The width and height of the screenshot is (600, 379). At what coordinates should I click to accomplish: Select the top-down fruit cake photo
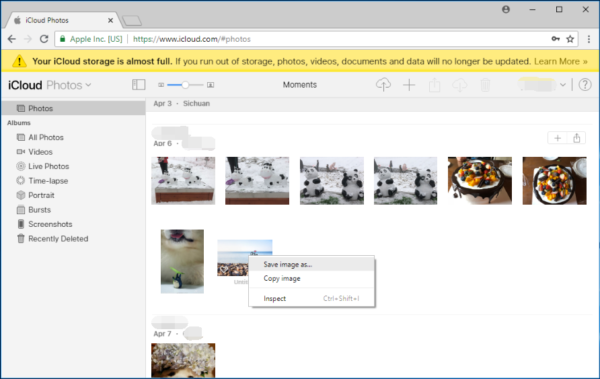pyautogui.click(x=554, y=180)
